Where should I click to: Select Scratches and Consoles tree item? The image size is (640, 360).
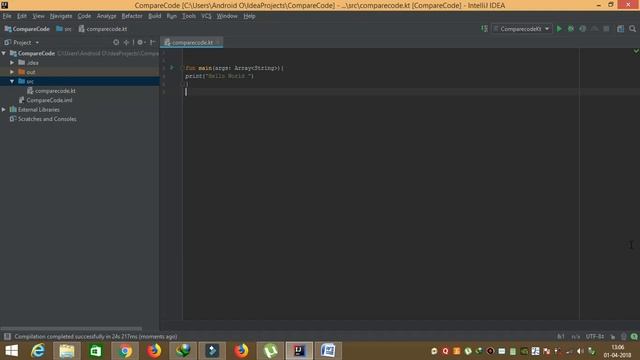(x=43, y=119)
